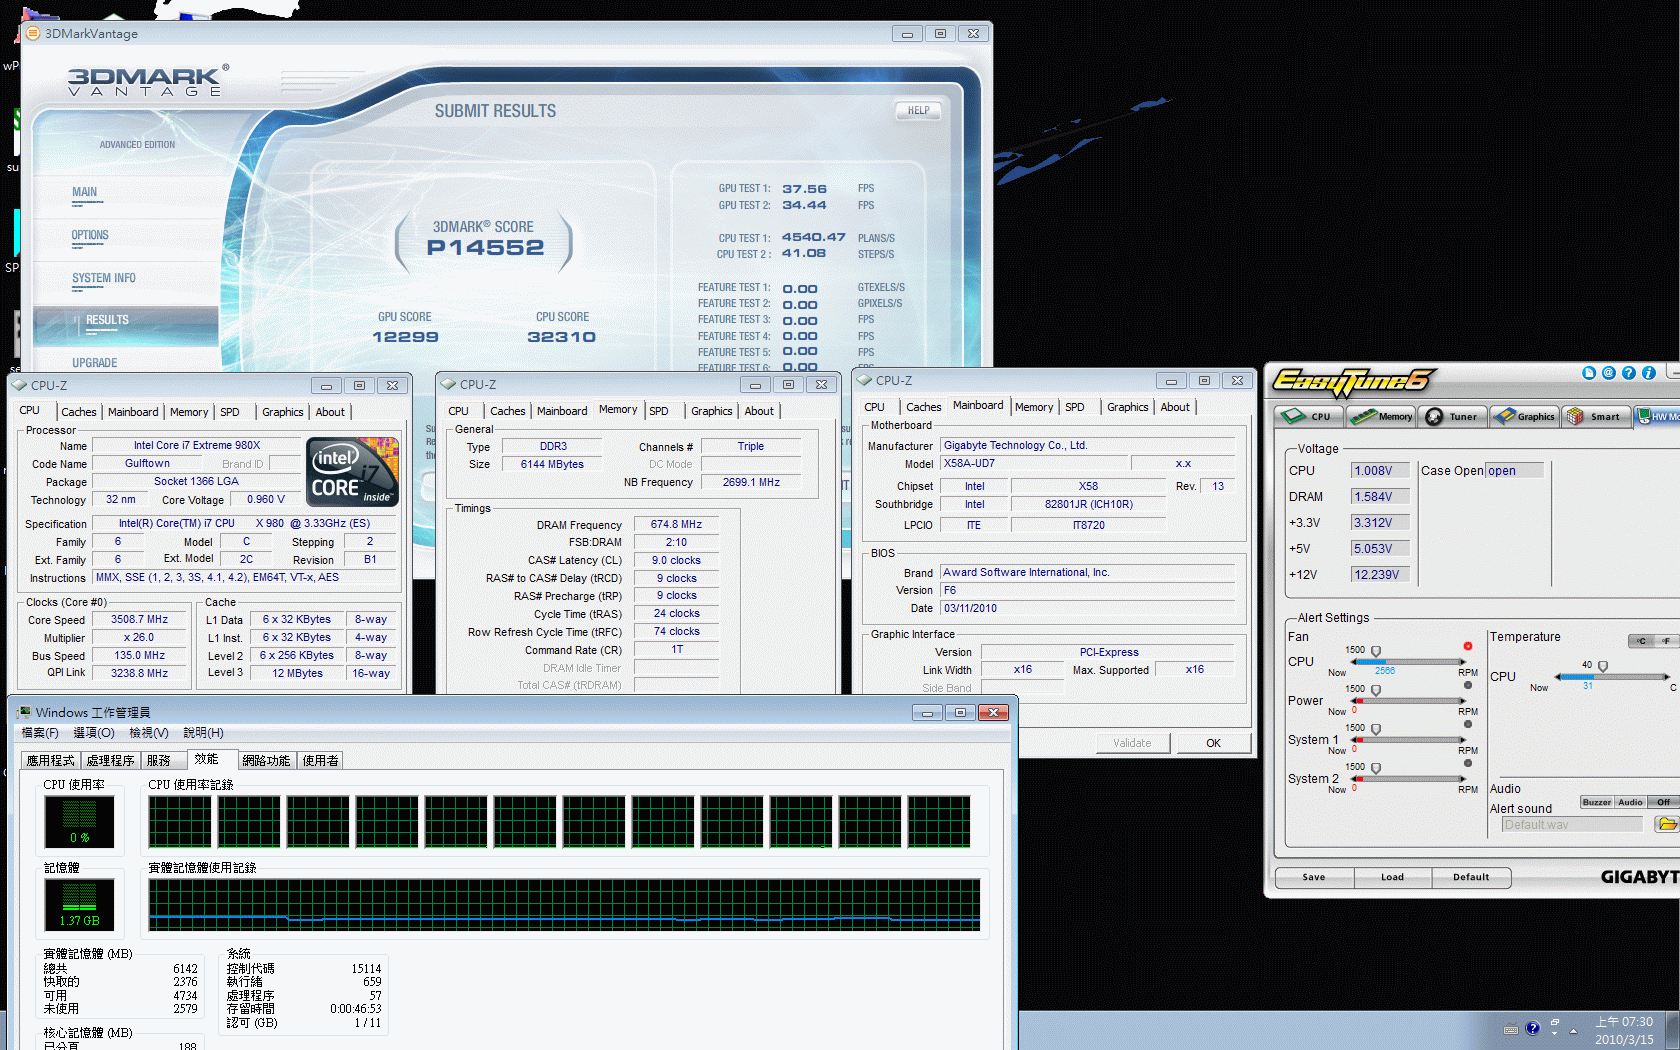1680x1050 pixels.
Task: Switch temperature unit to Celsius
Action: (x=1641, y=641)
